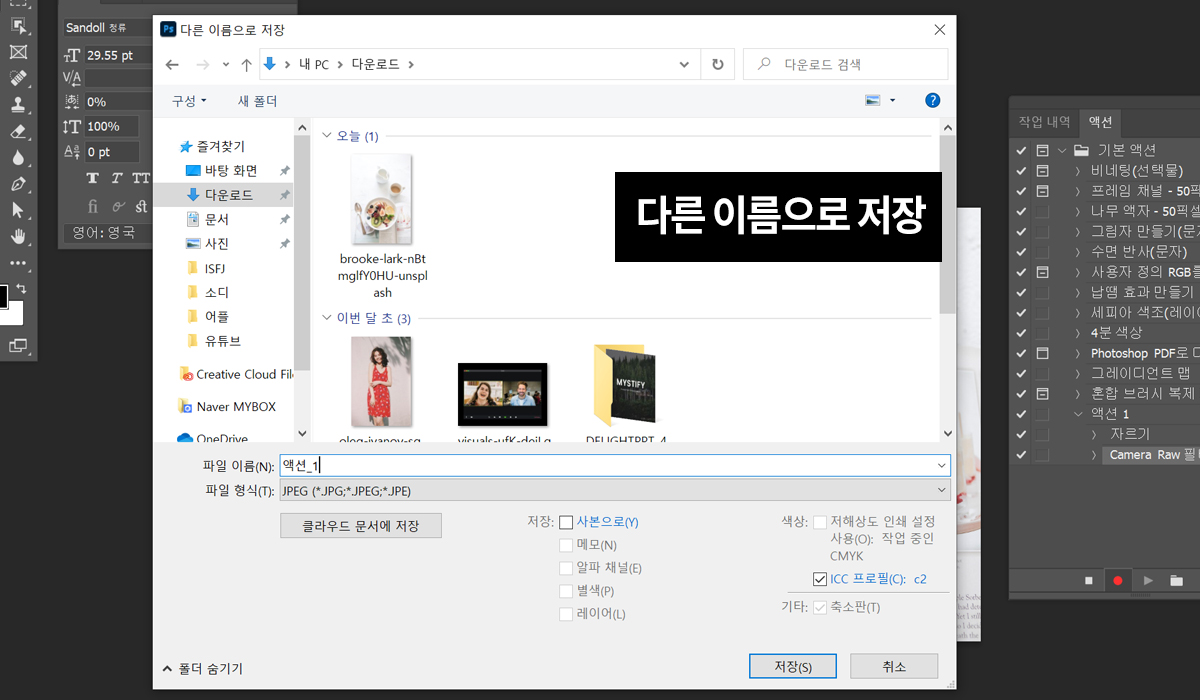This screenshot has height=700, width=1200.
Task: Select the Healing Brush bandage tool
Action: click(18, 78)
